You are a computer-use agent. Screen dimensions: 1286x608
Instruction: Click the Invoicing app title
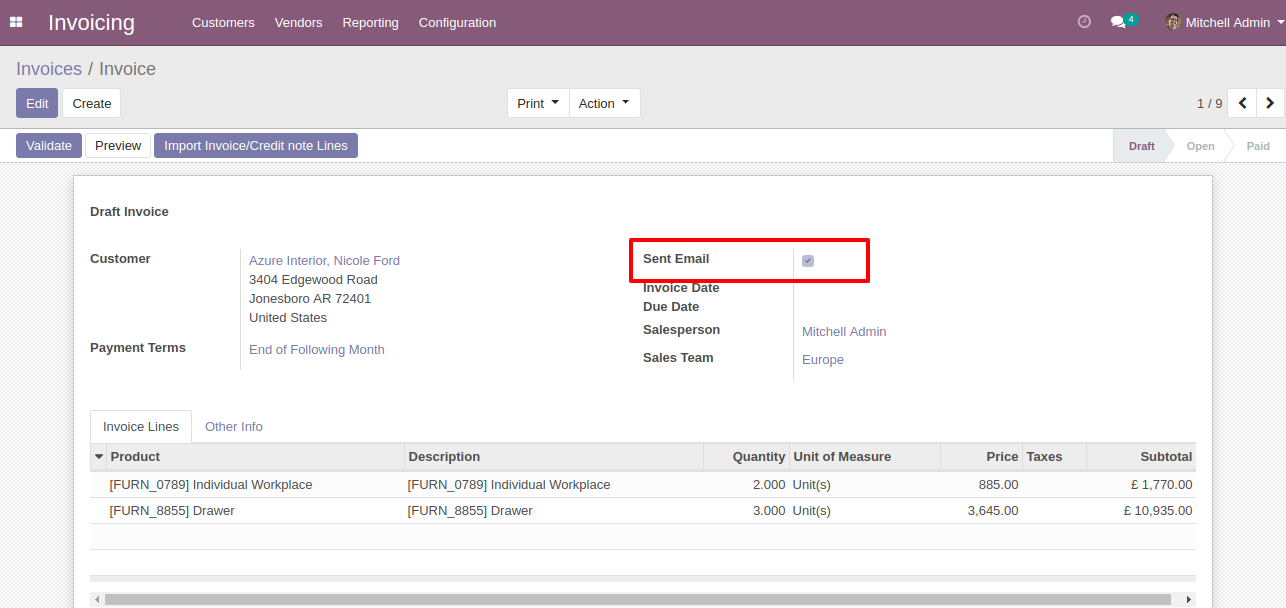91,22
